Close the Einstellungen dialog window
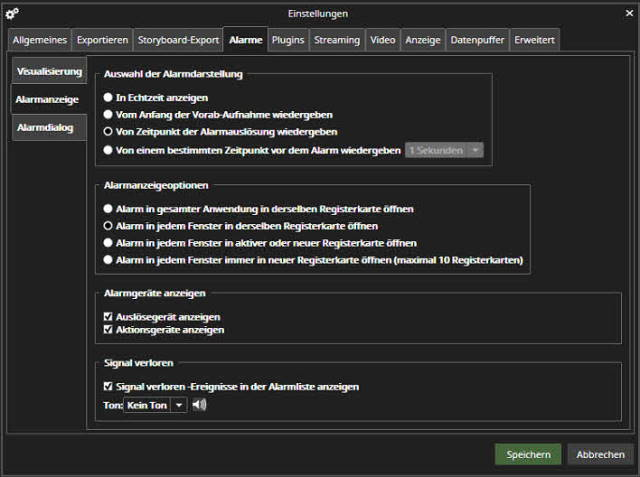The height and width of the screenshot is (477, 640). pos(627,13)
